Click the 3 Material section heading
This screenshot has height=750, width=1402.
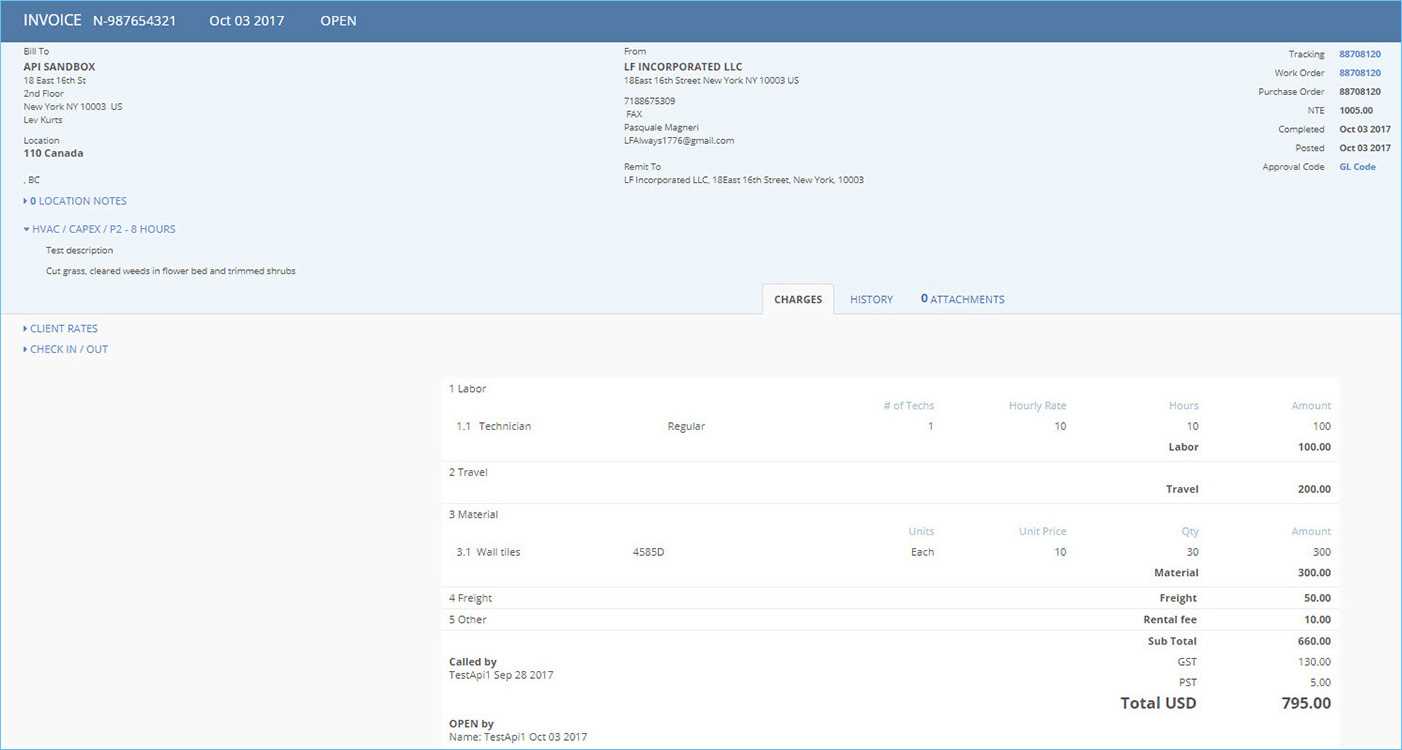pyautogui.click(x=473, y=514)
